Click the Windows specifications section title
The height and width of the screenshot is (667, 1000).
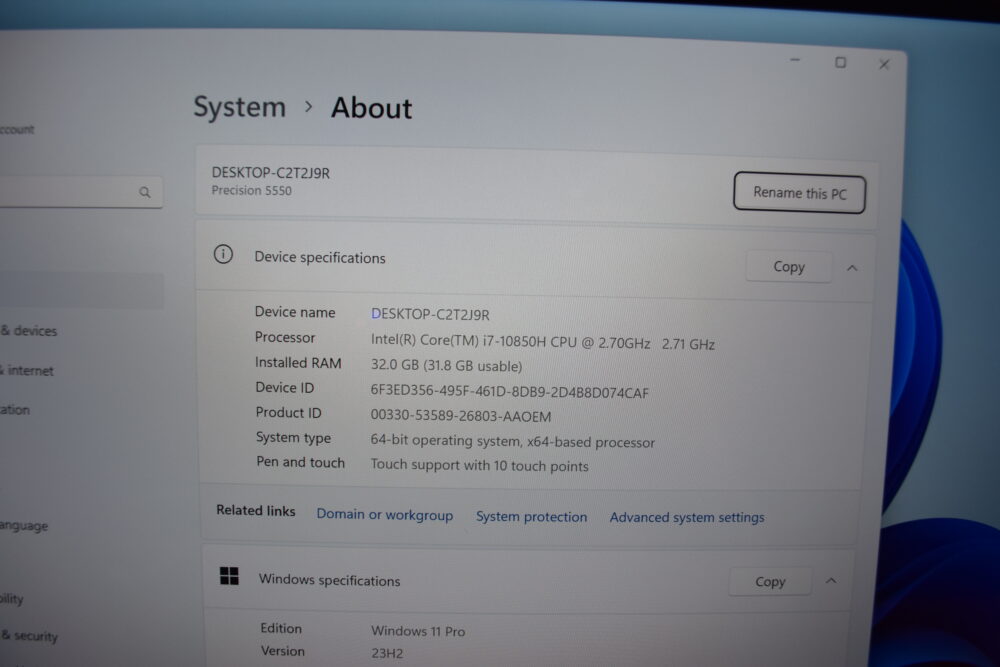click(330, 580)
